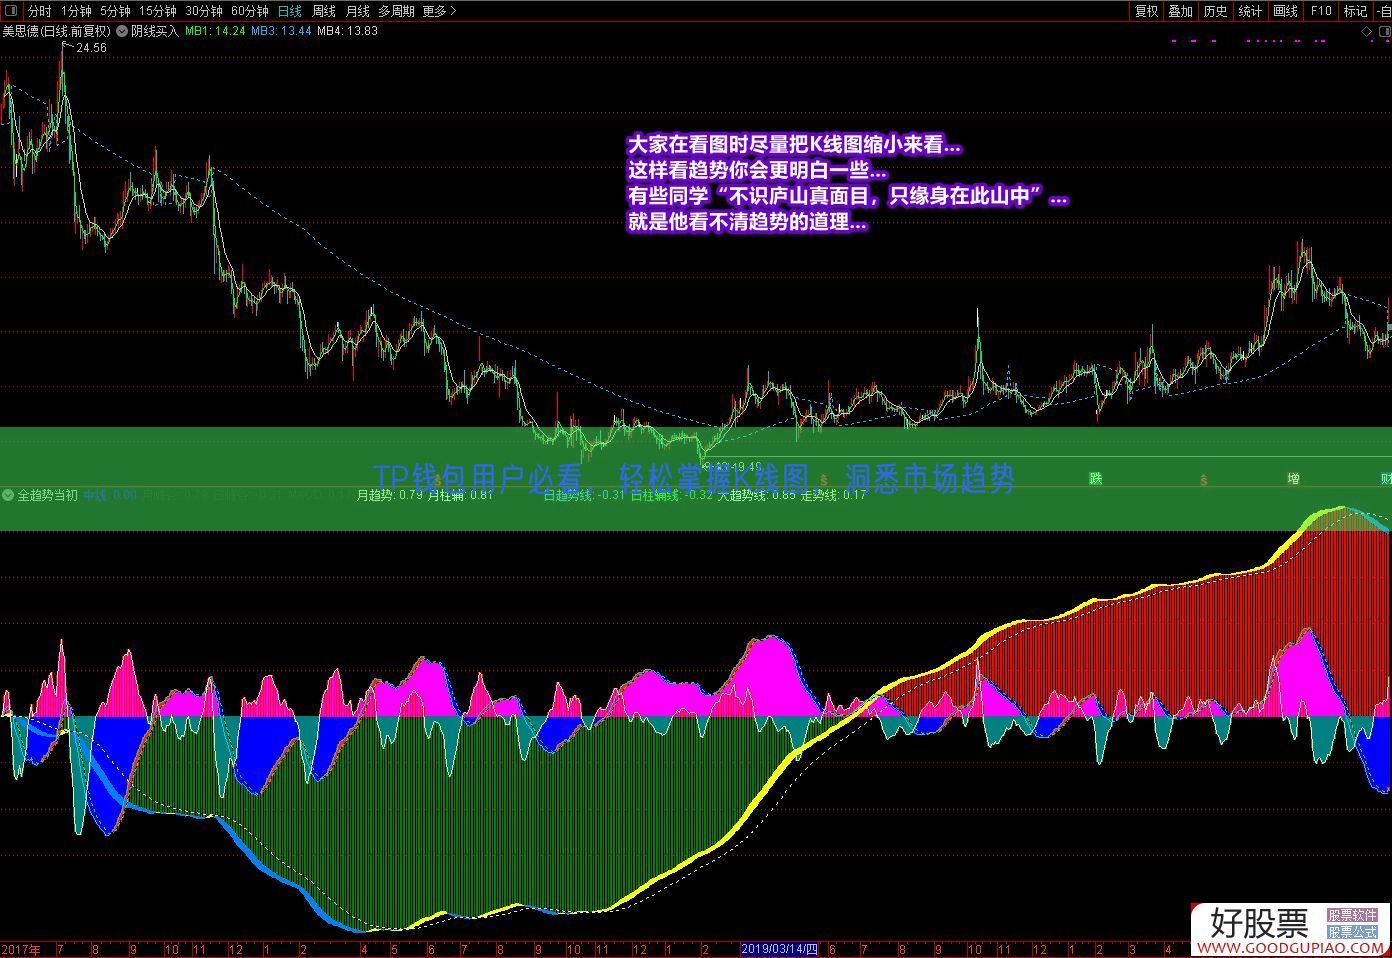Switch to 15分钟 period
The height and width of the screenshot is (958, 1392).
pos(157,11)
